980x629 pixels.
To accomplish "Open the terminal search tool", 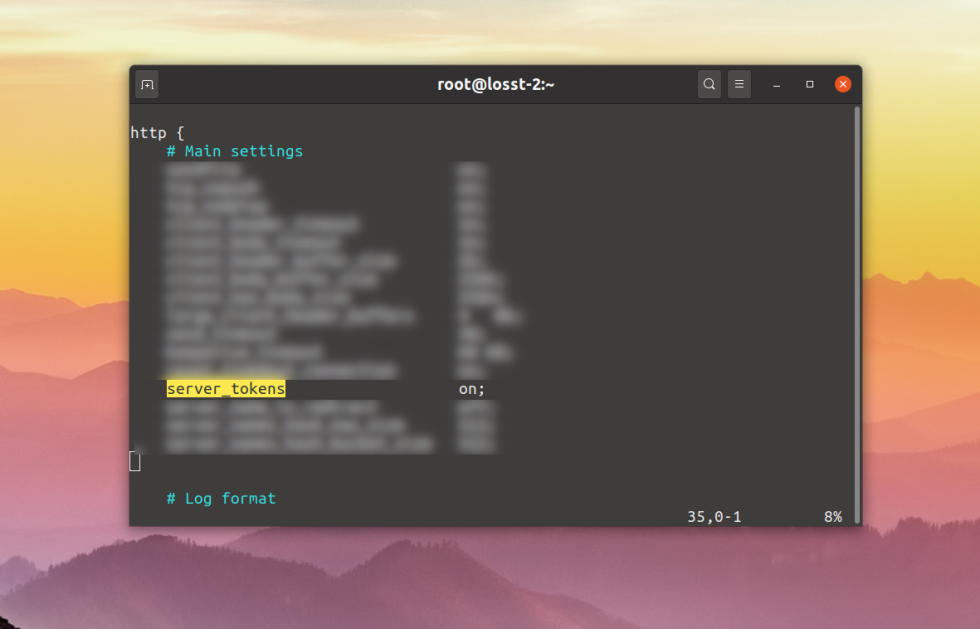I will click(x=709, y=84).
